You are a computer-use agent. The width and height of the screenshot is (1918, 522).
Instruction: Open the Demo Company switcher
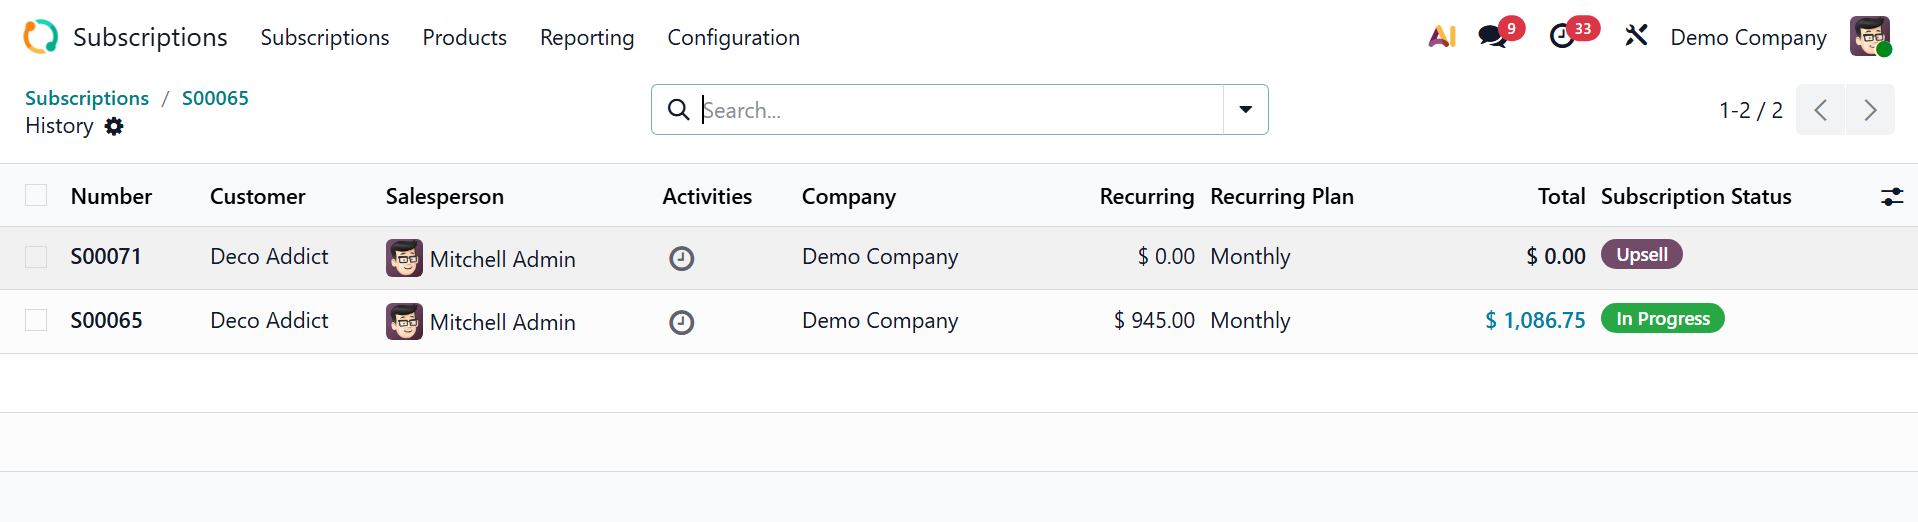tap(1747, 38)
